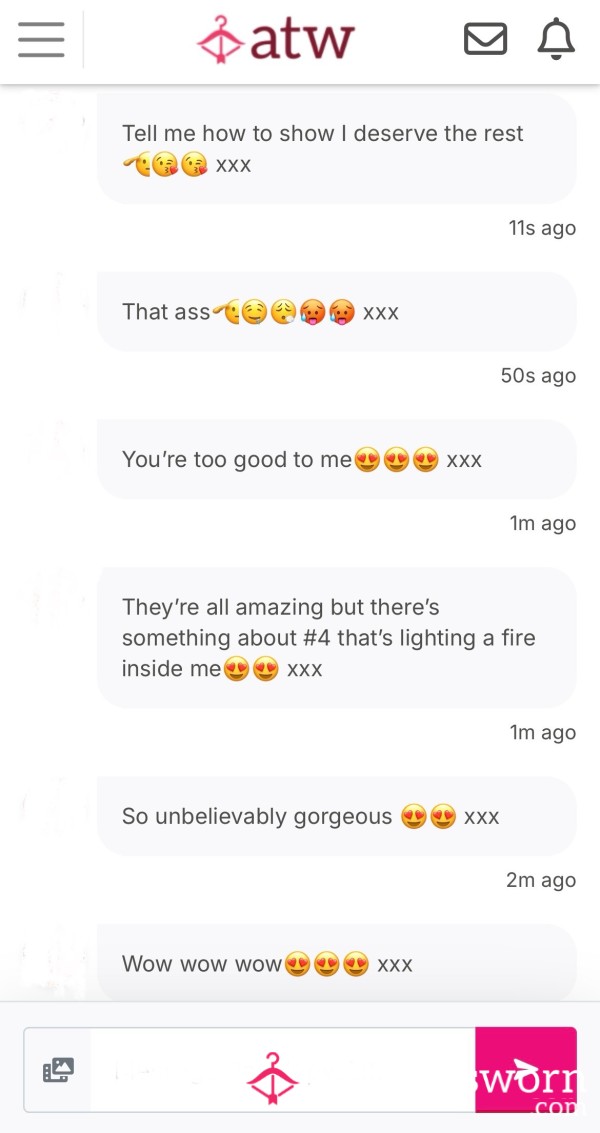Focus the message text input field
600x1133 pixels.
282,1070
